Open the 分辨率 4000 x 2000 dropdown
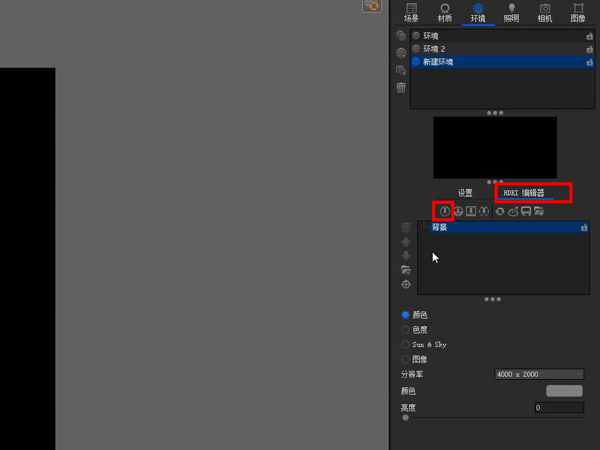Image resolution: width=600 pixels, height=450 pixels. tap(538, 374)
